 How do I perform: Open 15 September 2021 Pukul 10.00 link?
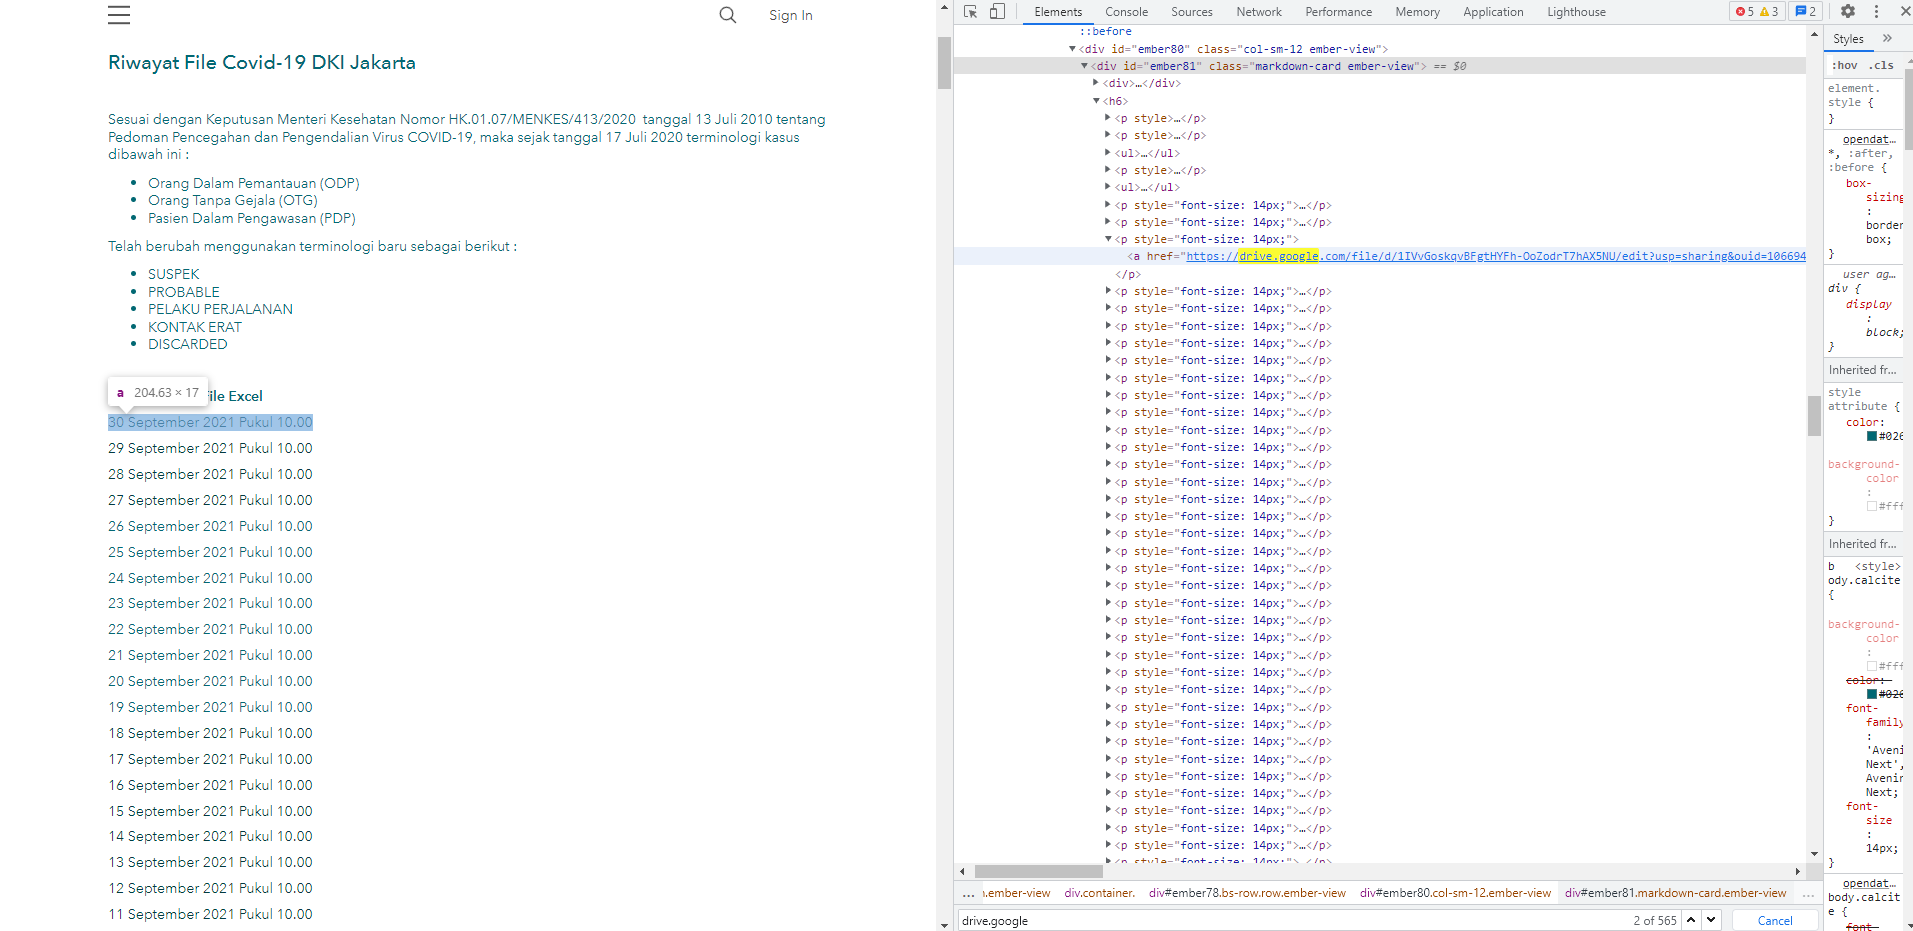210,811
